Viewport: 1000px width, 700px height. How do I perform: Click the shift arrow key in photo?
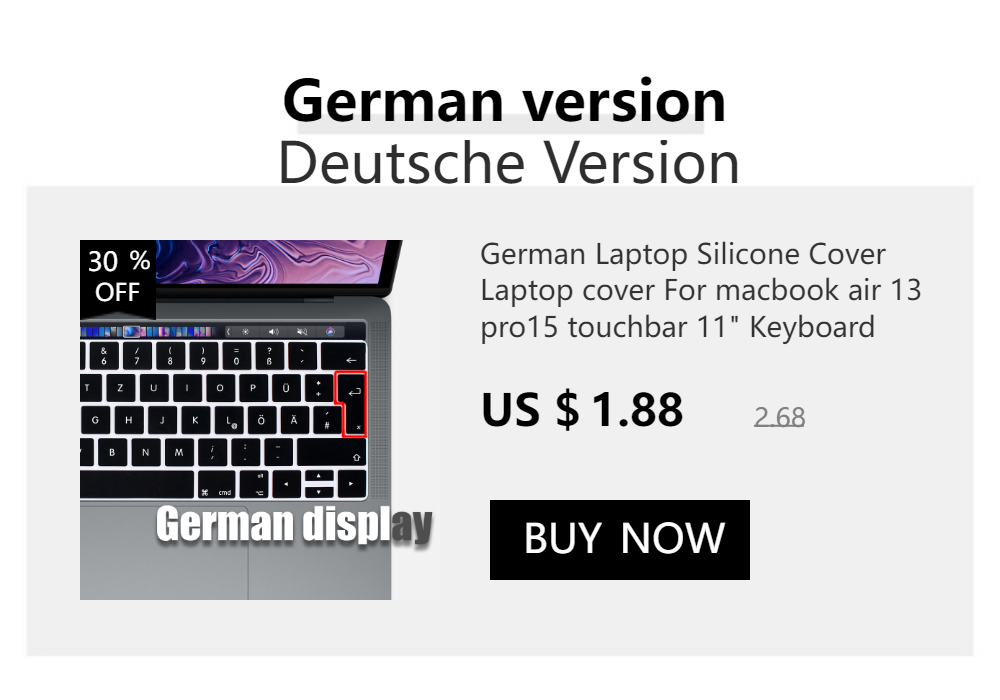coord(332,453)
